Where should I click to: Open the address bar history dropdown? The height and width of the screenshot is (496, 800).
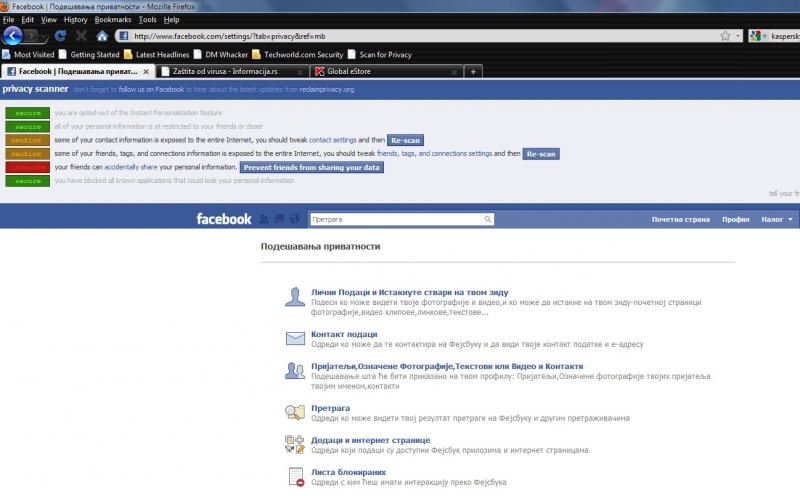coord(738,36)
